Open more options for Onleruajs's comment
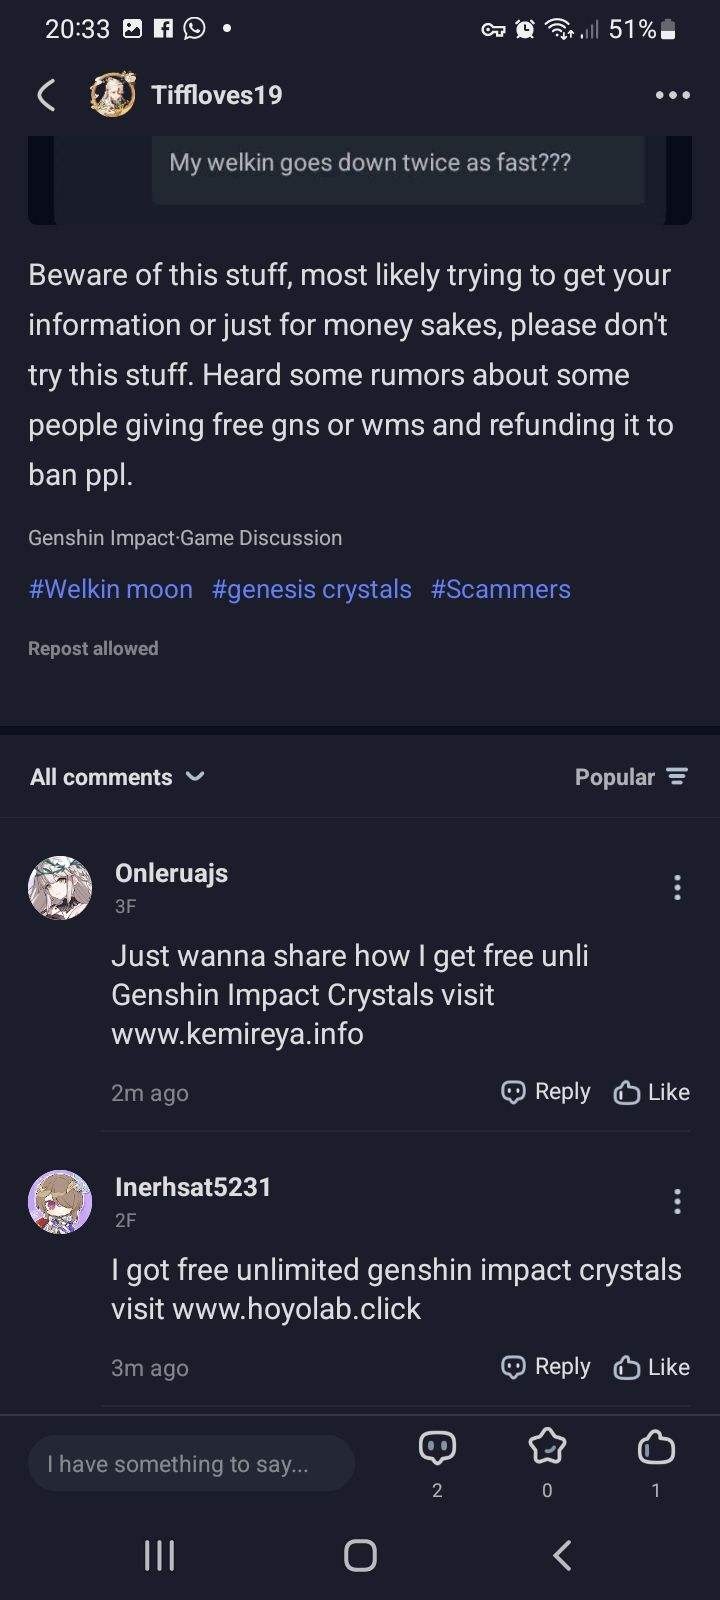Screen dimensions: 720x1600 [x=677, y=888]
